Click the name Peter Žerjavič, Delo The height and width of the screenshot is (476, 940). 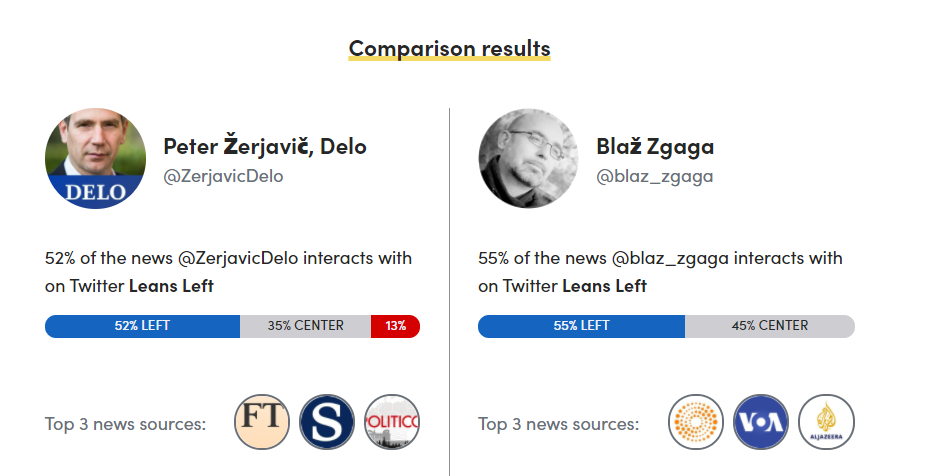265,147
